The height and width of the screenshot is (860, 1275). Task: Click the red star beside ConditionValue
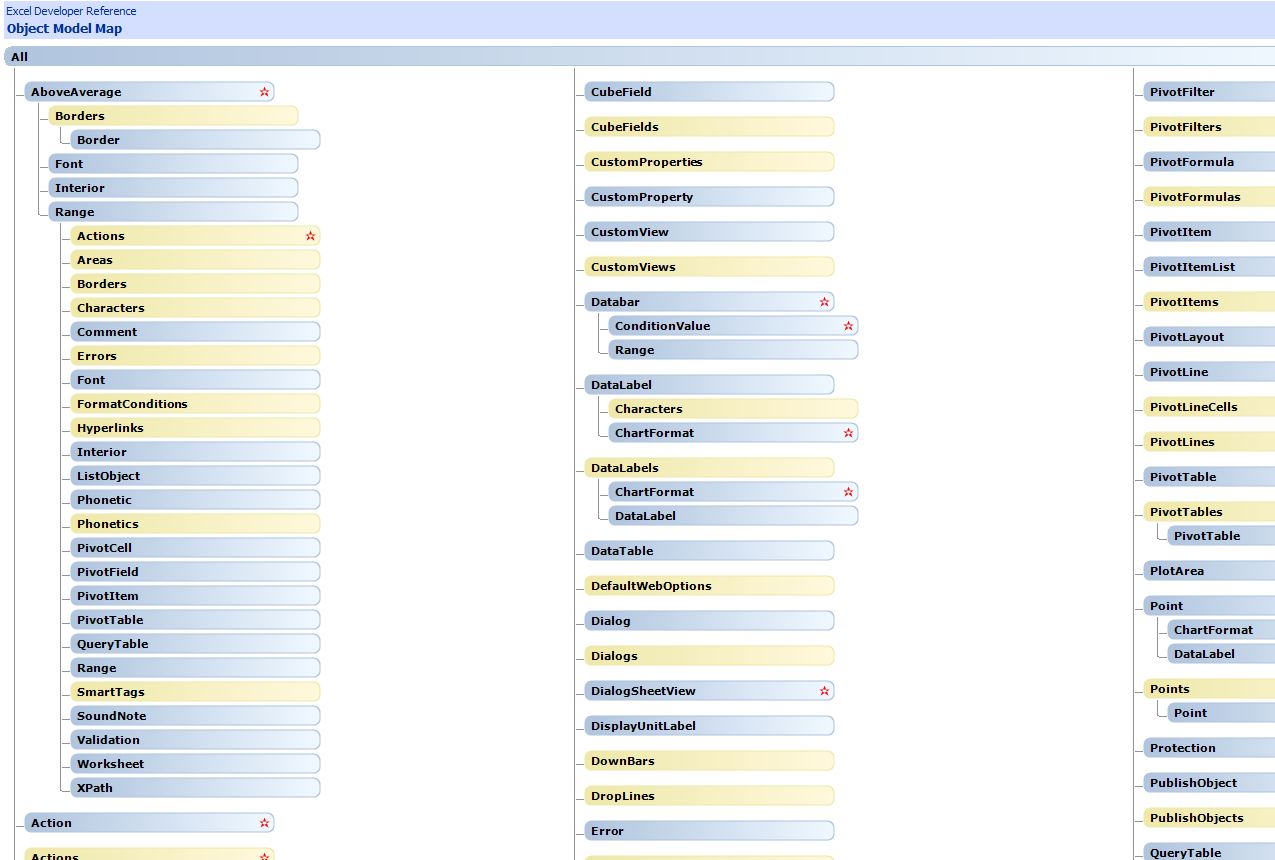pyautogui.click(x=848, y=326)
